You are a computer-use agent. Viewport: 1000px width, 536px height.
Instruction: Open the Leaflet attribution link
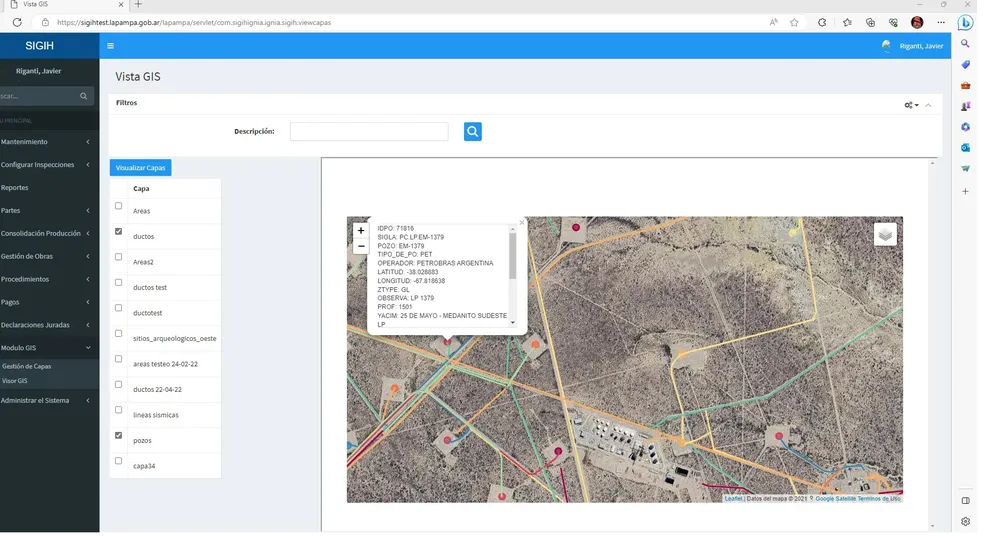click(x=733, y=498)
